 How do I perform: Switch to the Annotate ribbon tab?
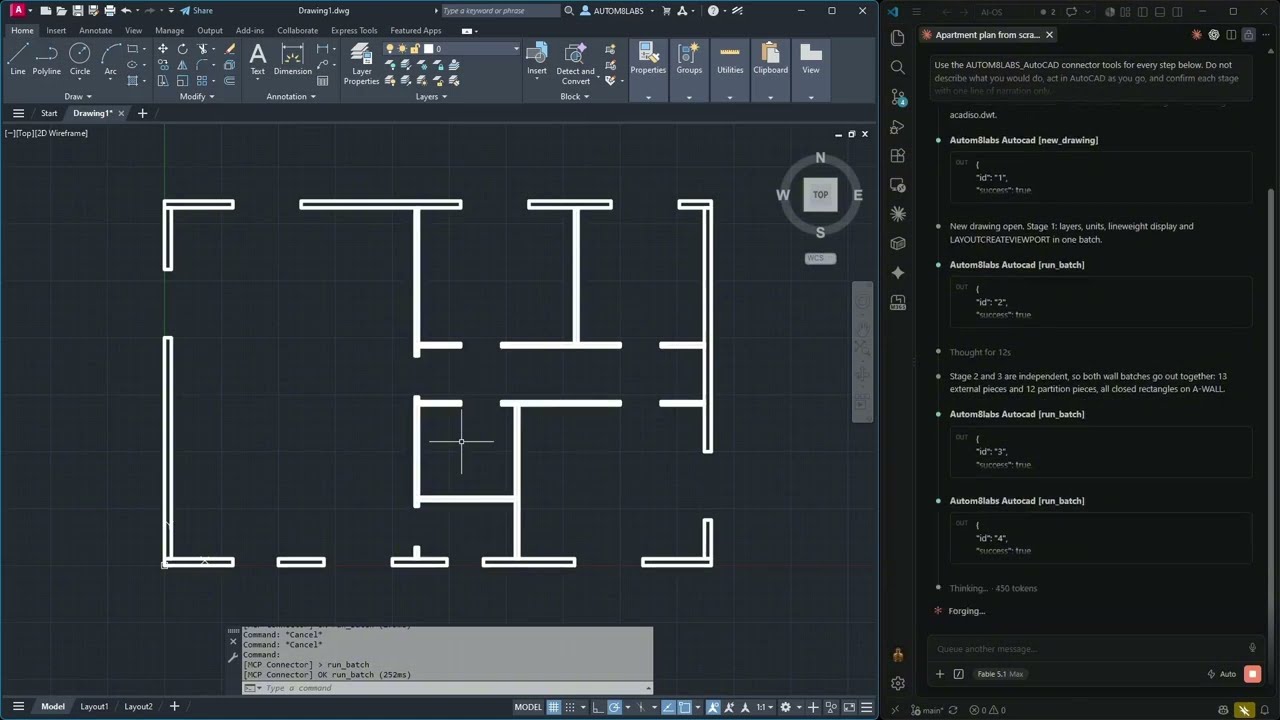point(96,30)
